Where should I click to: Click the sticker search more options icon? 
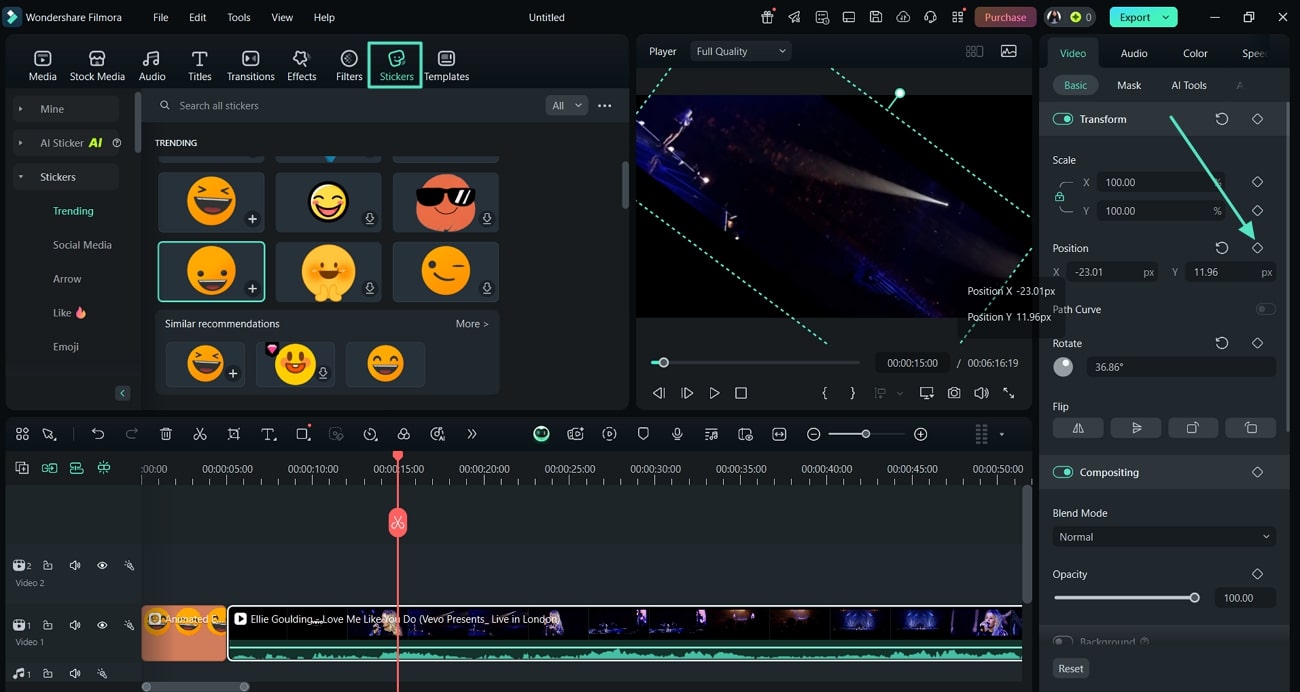pos(604,105)
